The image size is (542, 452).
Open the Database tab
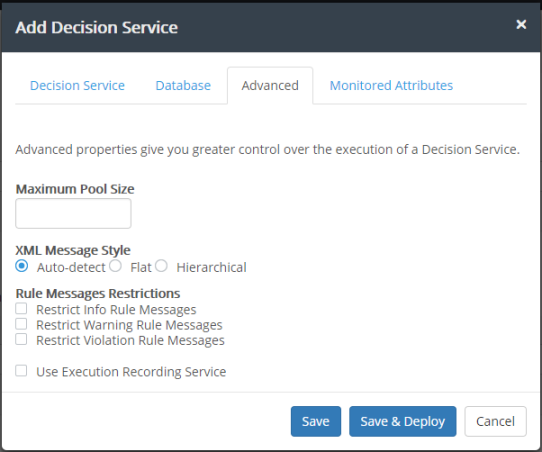point(183,85)
